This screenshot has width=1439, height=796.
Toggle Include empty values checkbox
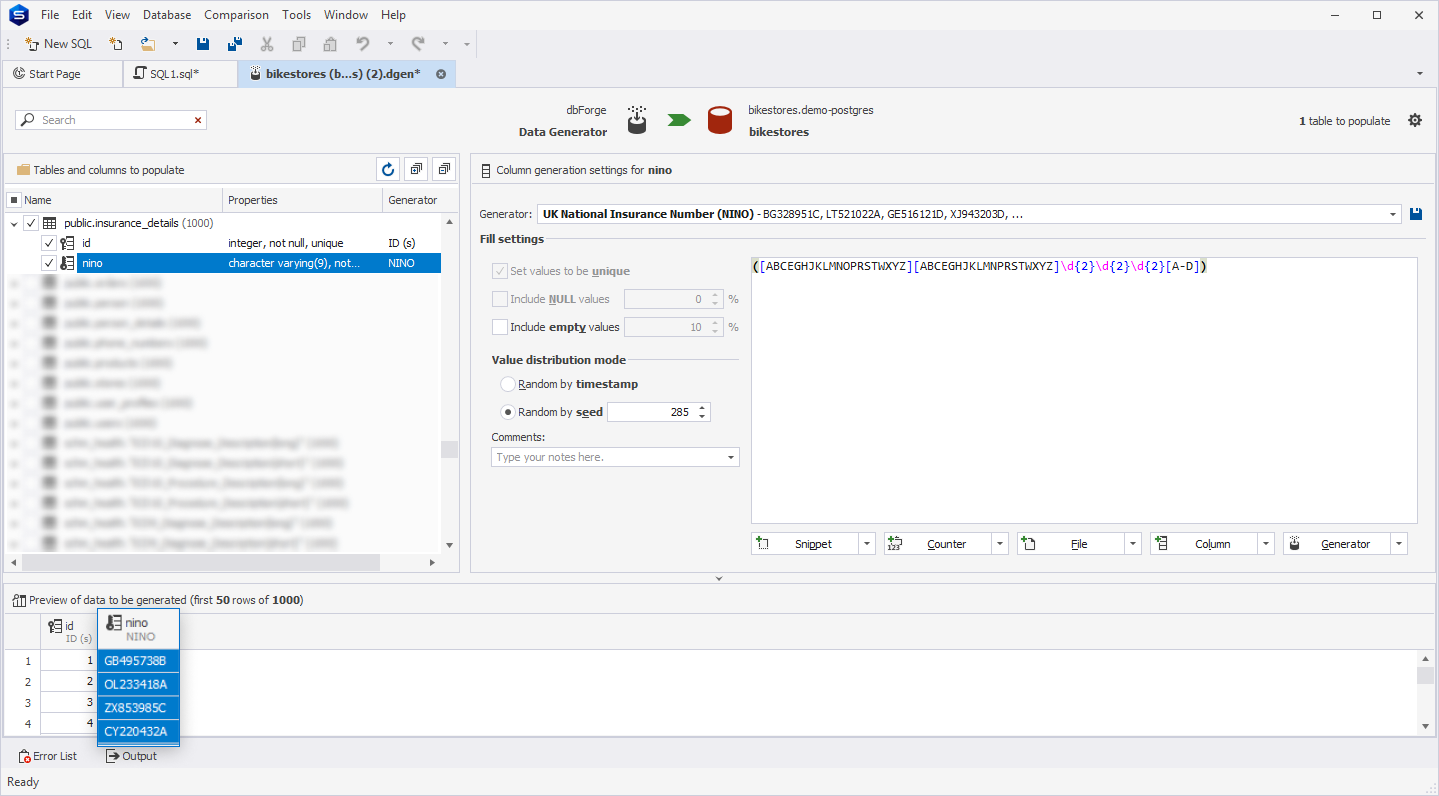pos(500,327)
